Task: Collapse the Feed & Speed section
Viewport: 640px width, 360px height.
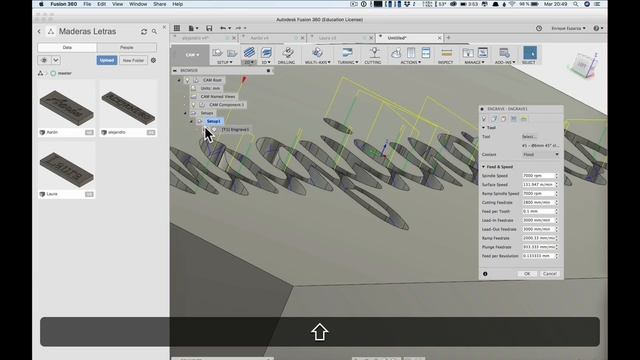Action: coord(483,167)
